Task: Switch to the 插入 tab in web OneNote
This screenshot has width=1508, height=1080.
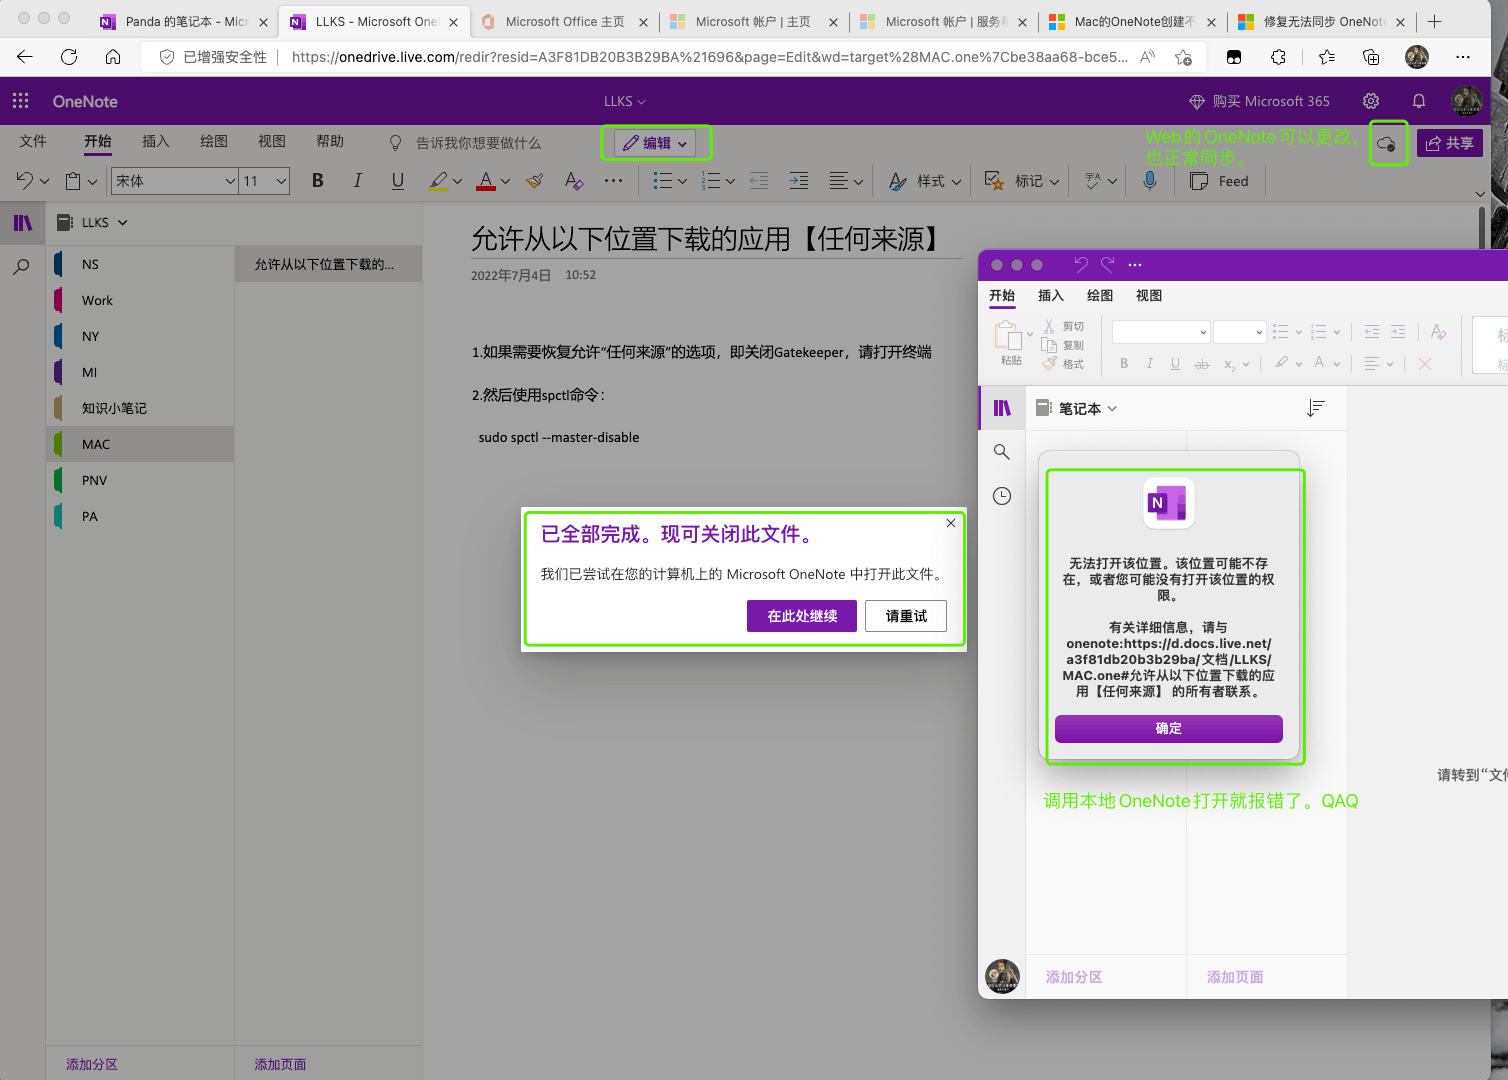Action: pyautogui.click(x=156, y=142)
